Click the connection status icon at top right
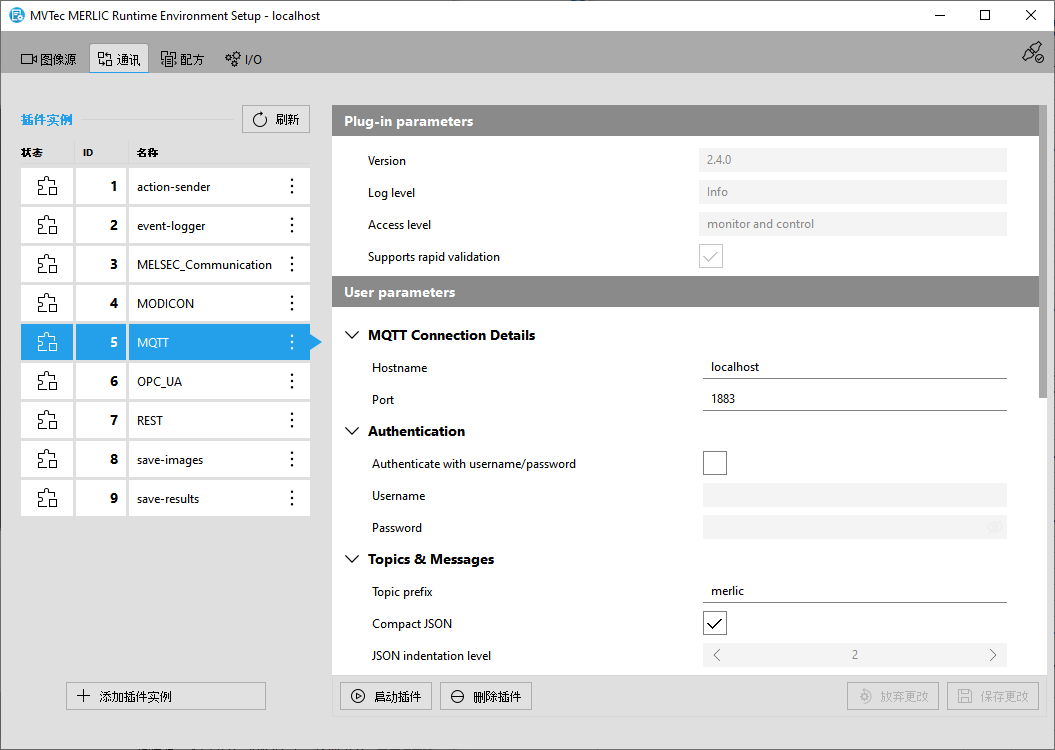The width and height of the screenshot is (1055, 750). pos(1032,53)
